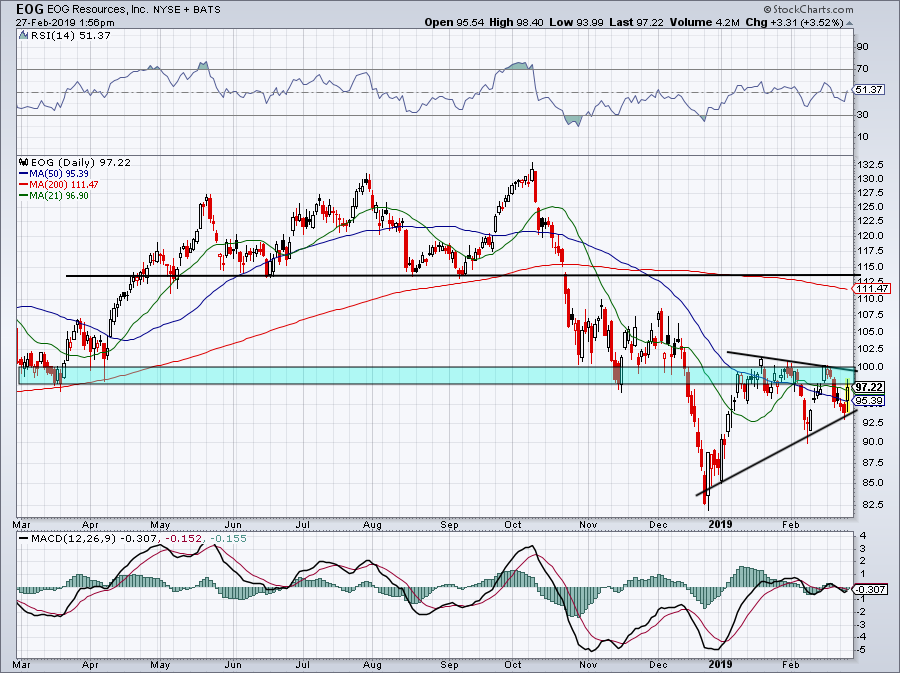Click the 'RSI(14) 51.37' panel label
The height and width of the screenshot is (673, 900).
[x=69, y=36]
